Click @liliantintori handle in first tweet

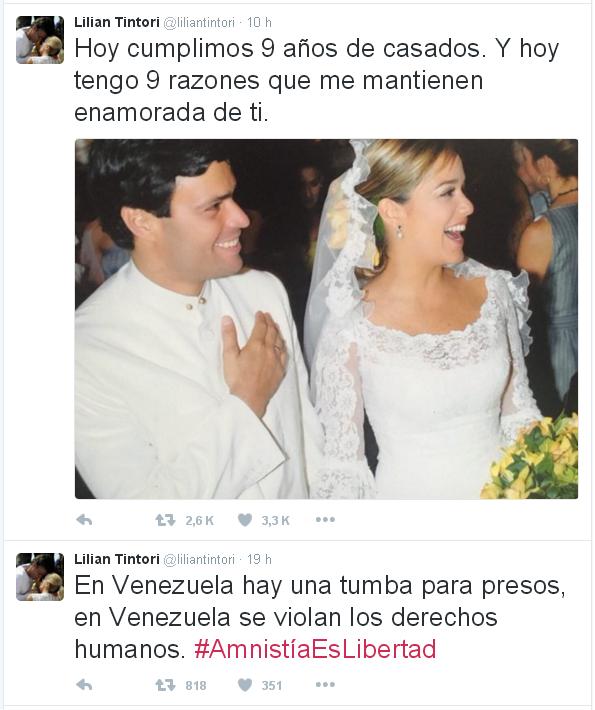(x=199, y=23)
